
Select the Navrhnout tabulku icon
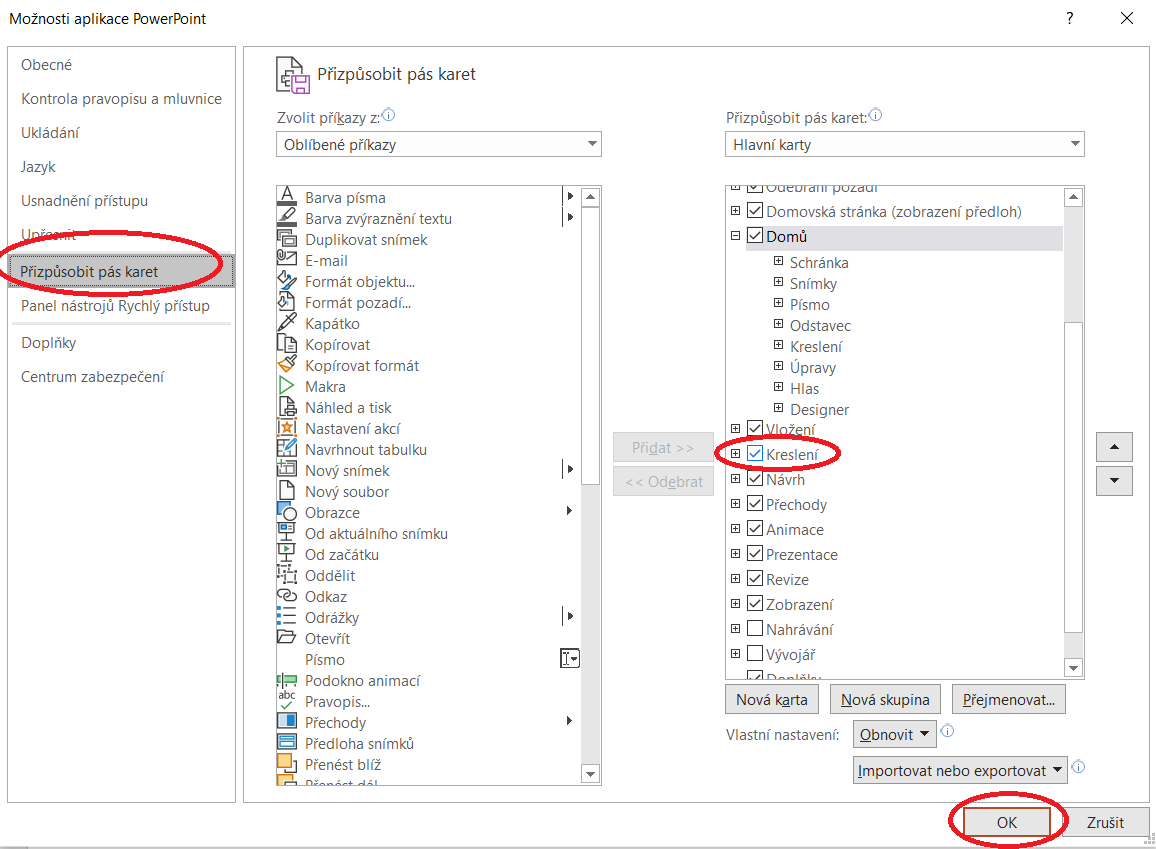pos(286,449)
